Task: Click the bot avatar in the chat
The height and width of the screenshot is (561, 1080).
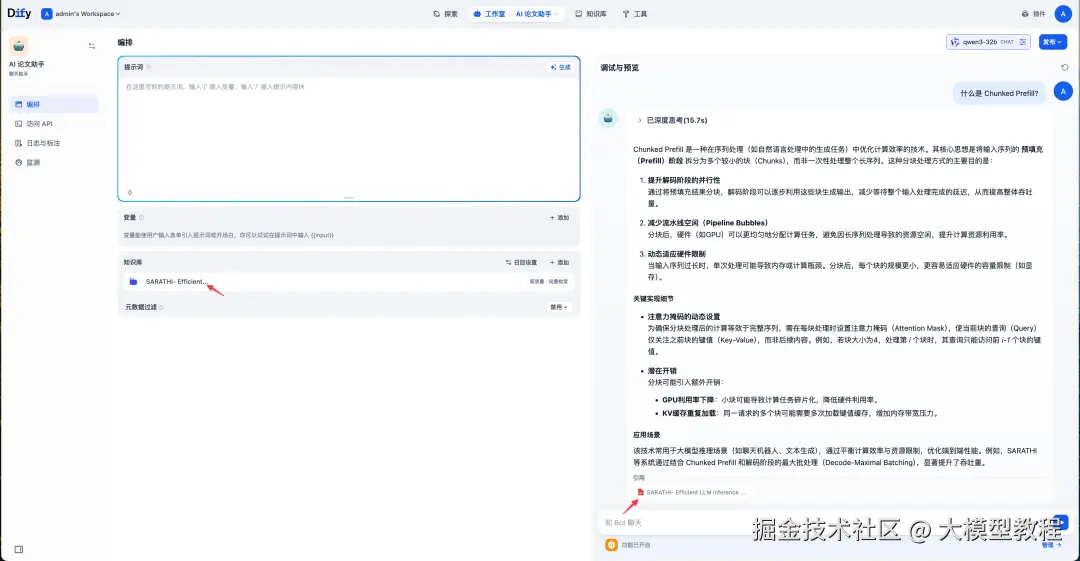Action: point(608,119)
